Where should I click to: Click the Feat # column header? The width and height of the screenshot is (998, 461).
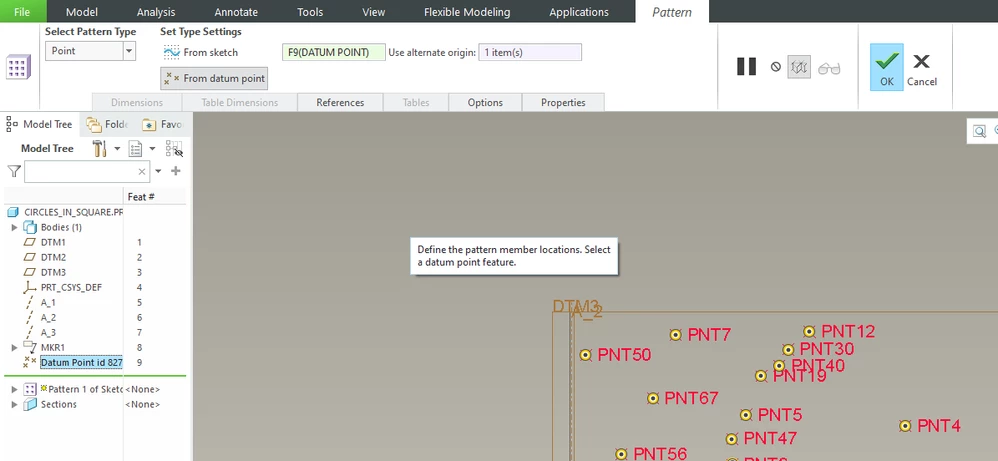141,197
